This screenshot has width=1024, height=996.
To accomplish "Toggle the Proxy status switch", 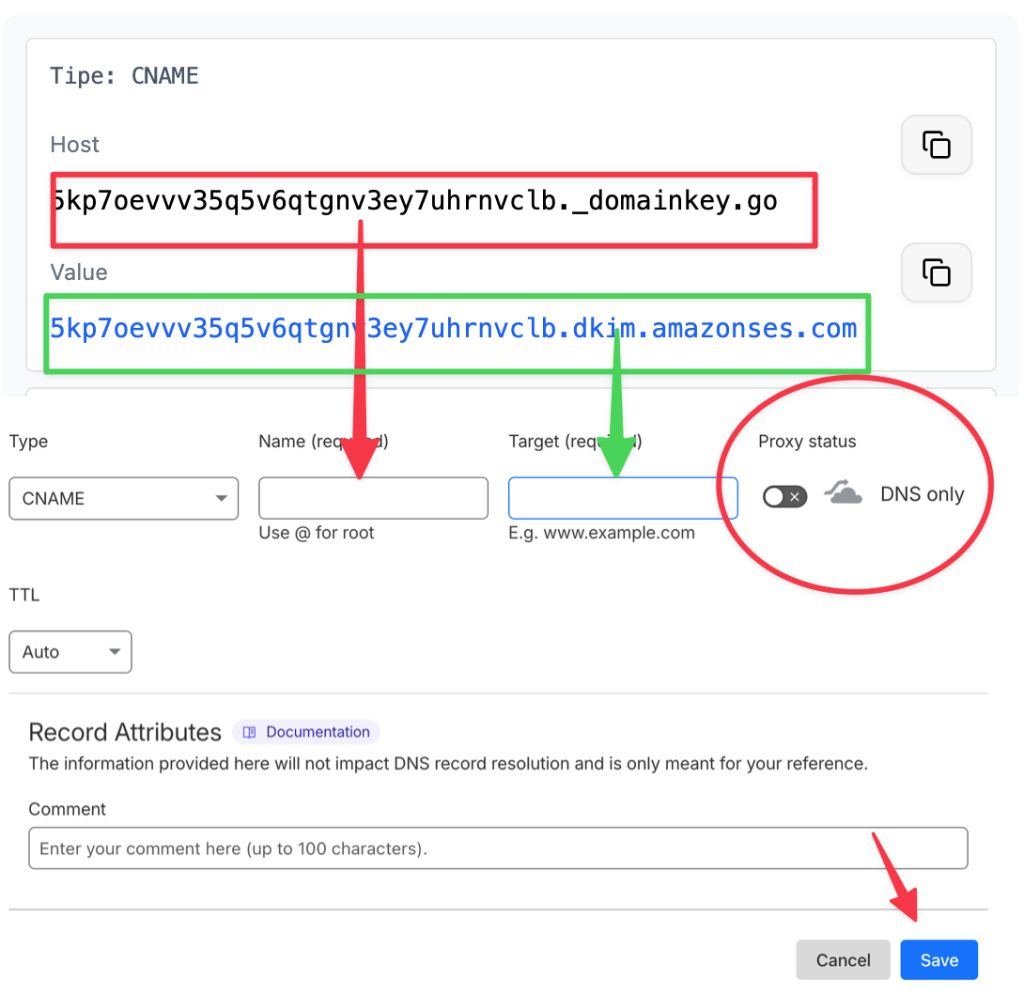I will click(784, 496).
